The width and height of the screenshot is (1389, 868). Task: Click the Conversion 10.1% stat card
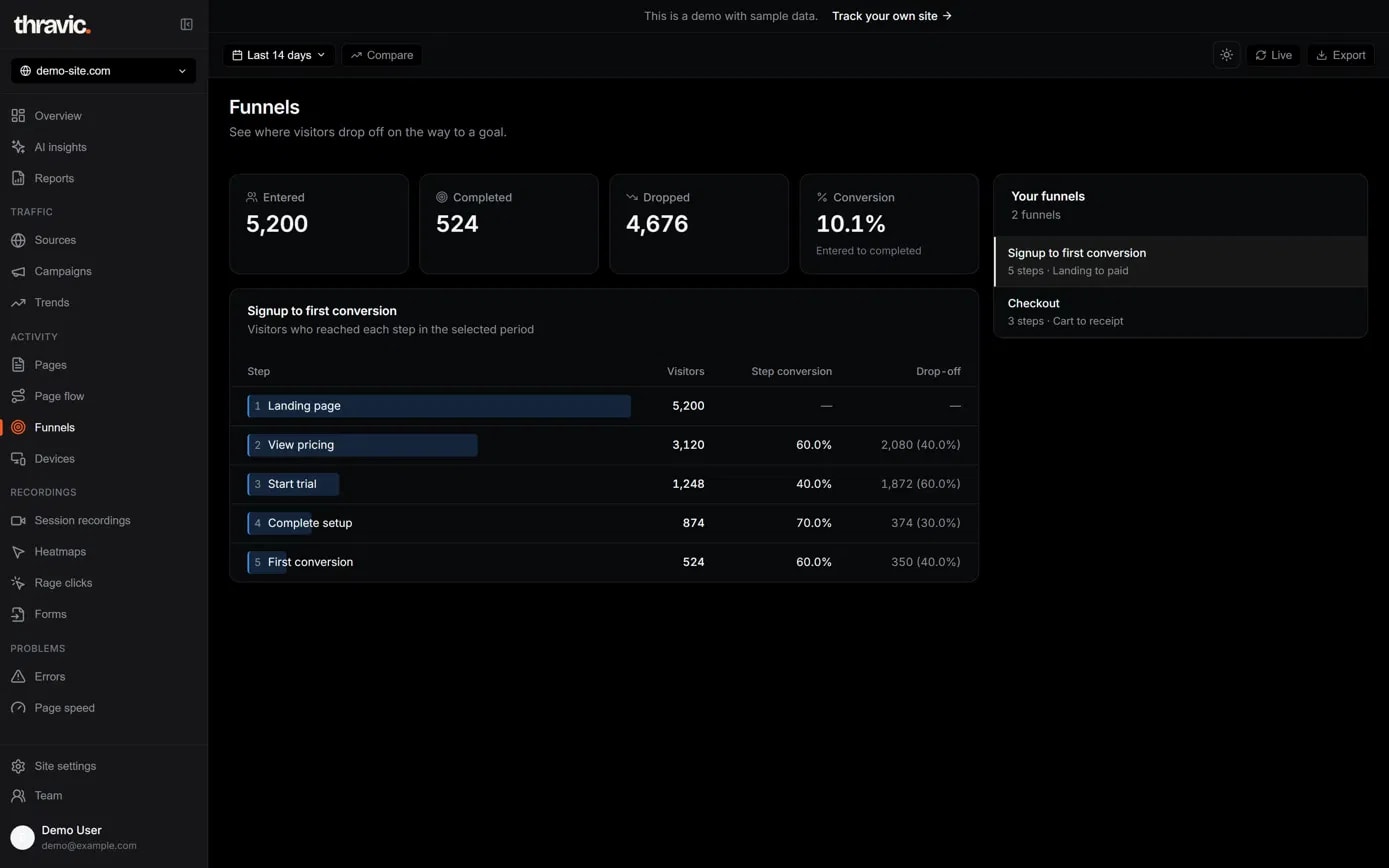pyautogui.click(x=889, y=224)
